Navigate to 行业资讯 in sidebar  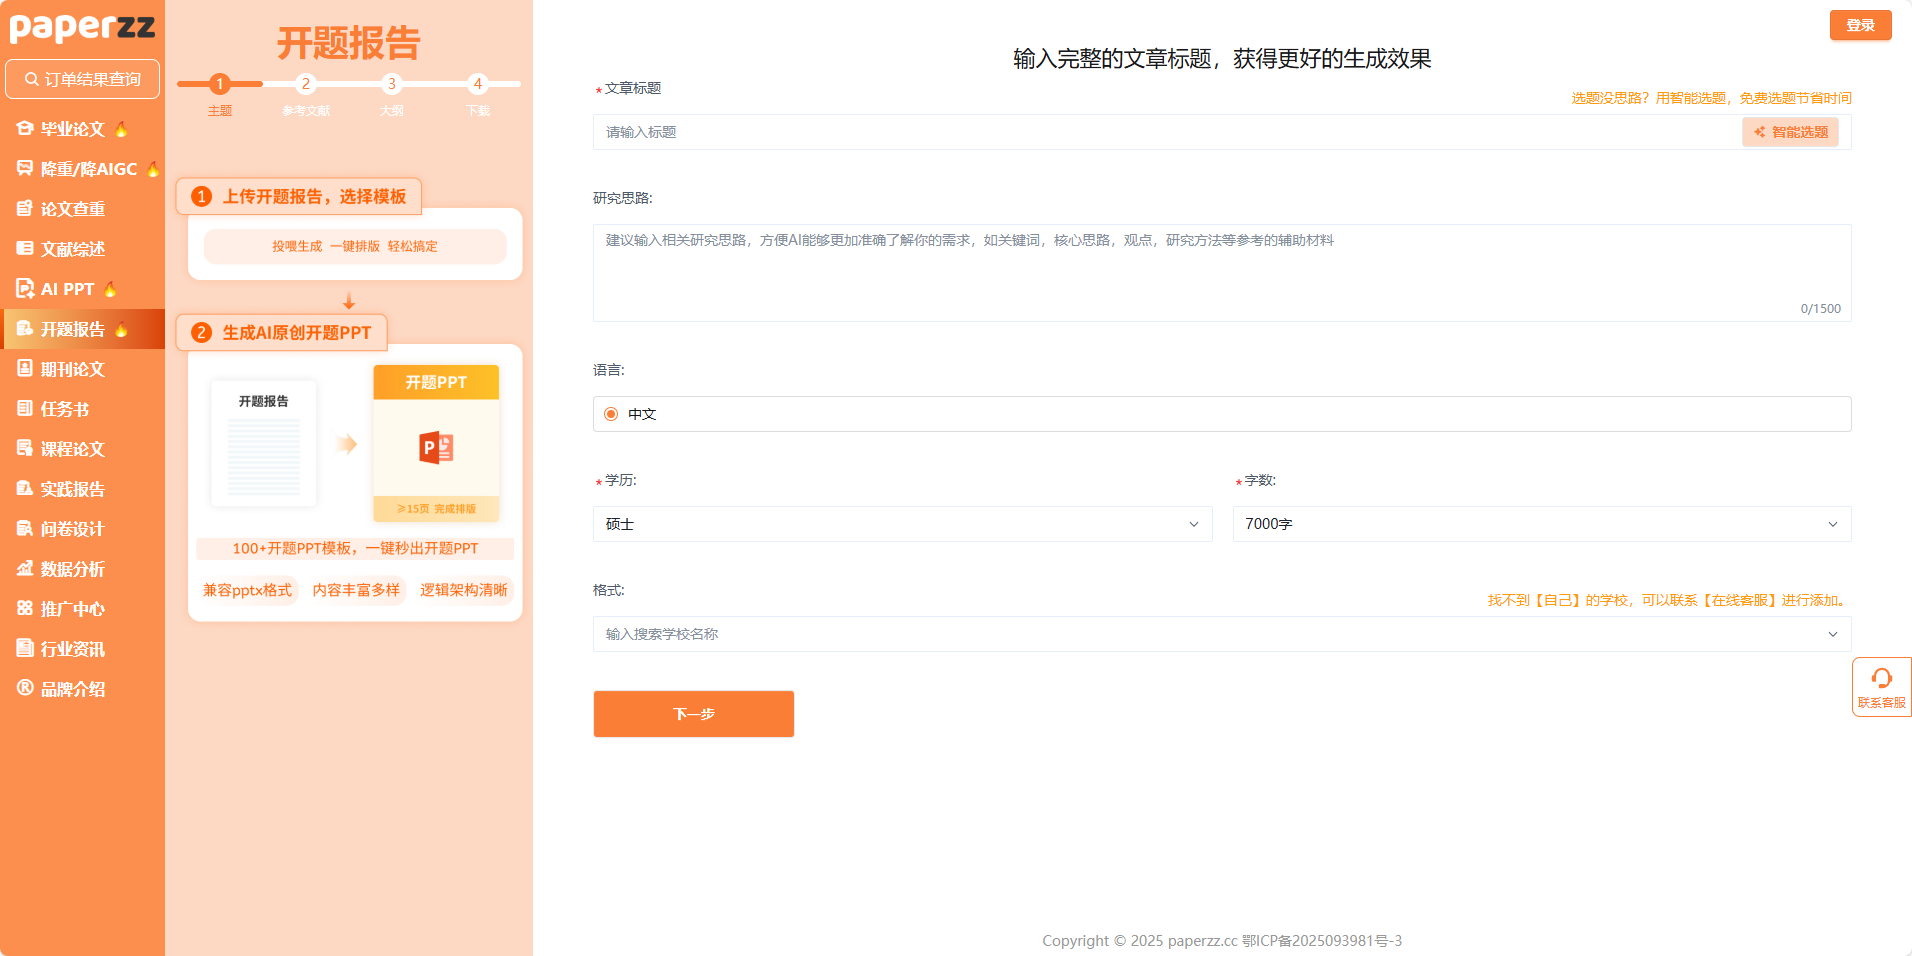tap(72, 648)
